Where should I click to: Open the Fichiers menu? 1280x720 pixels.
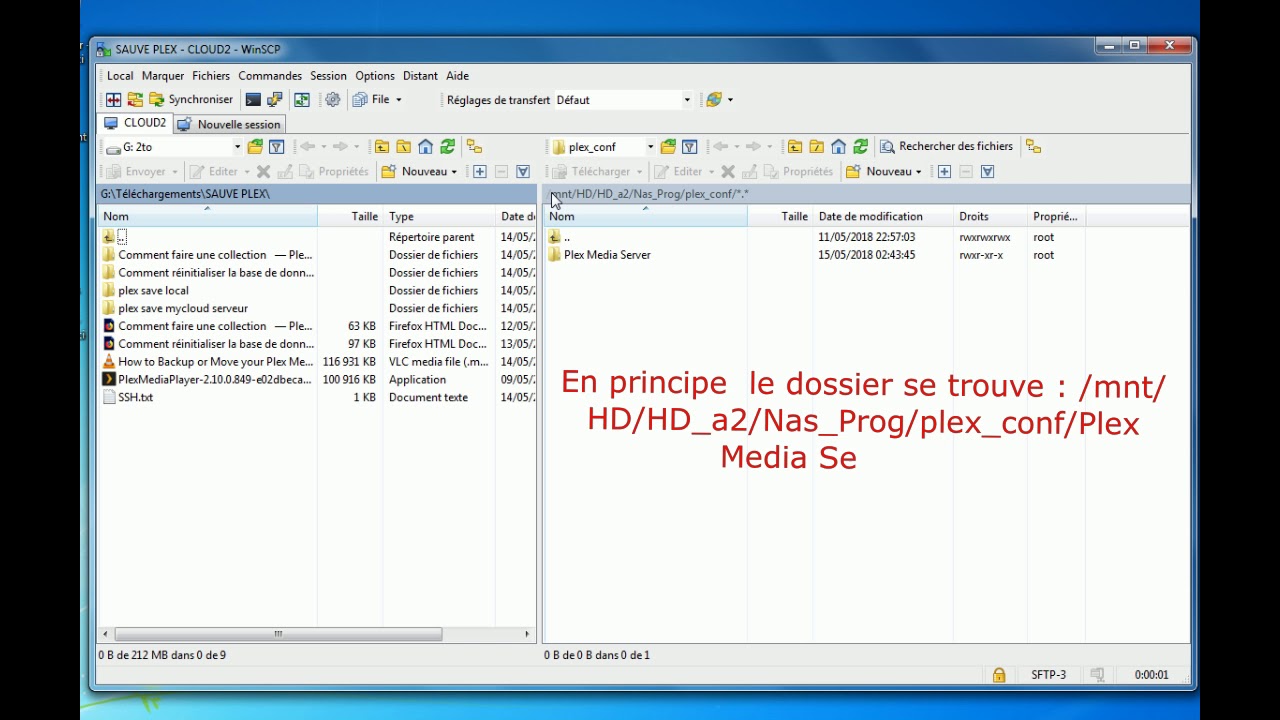point(211,76)
